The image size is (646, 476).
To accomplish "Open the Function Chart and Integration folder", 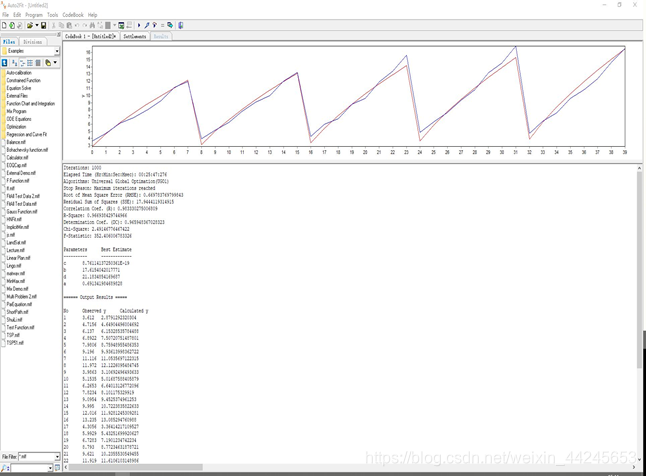I will point(30,104).
